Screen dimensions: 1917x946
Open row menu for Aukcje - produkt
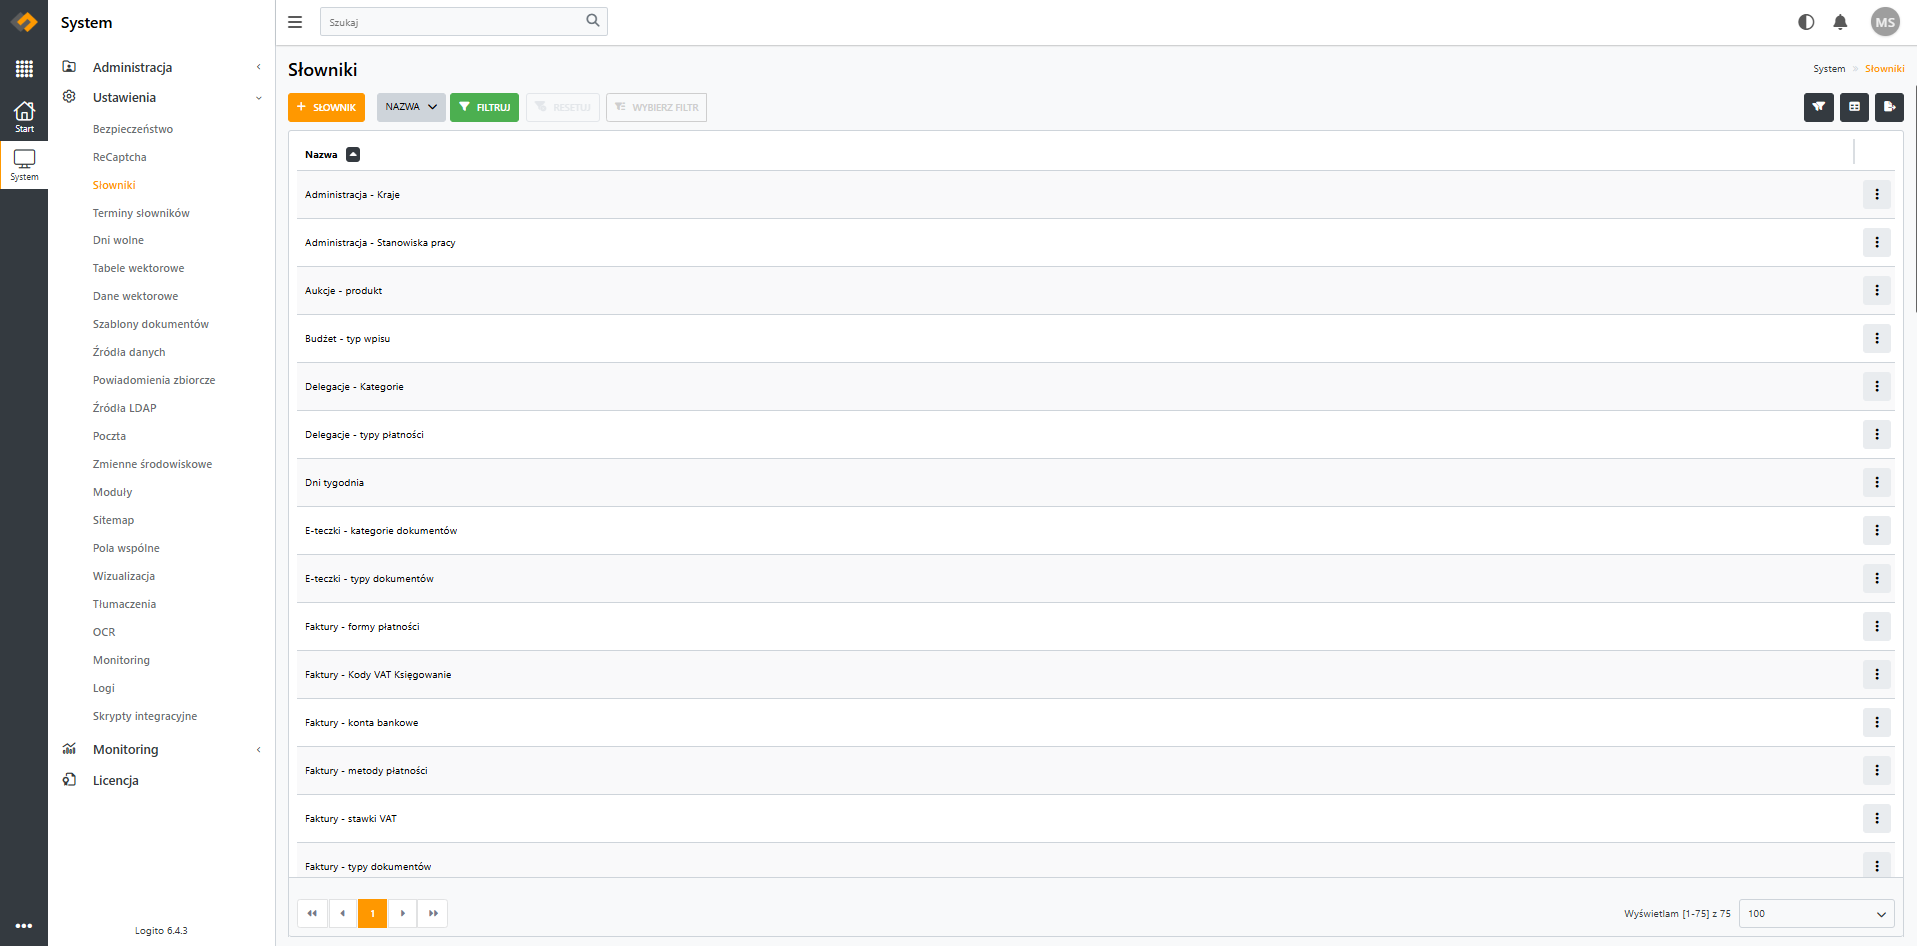pos(1877,291)
